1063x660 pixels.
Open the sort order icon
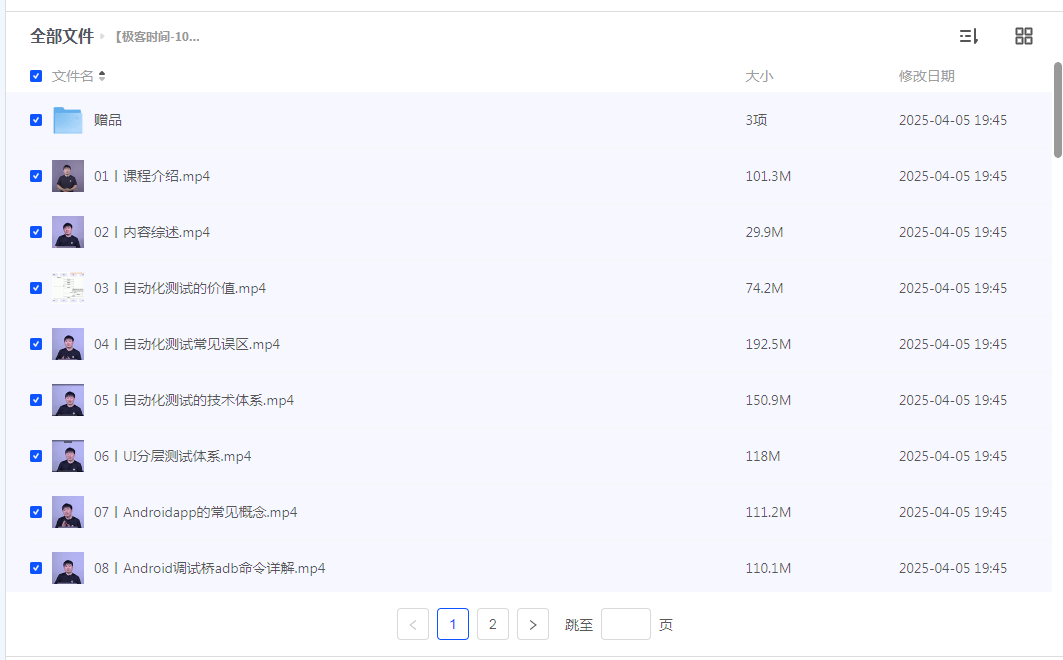pos(968,37)
